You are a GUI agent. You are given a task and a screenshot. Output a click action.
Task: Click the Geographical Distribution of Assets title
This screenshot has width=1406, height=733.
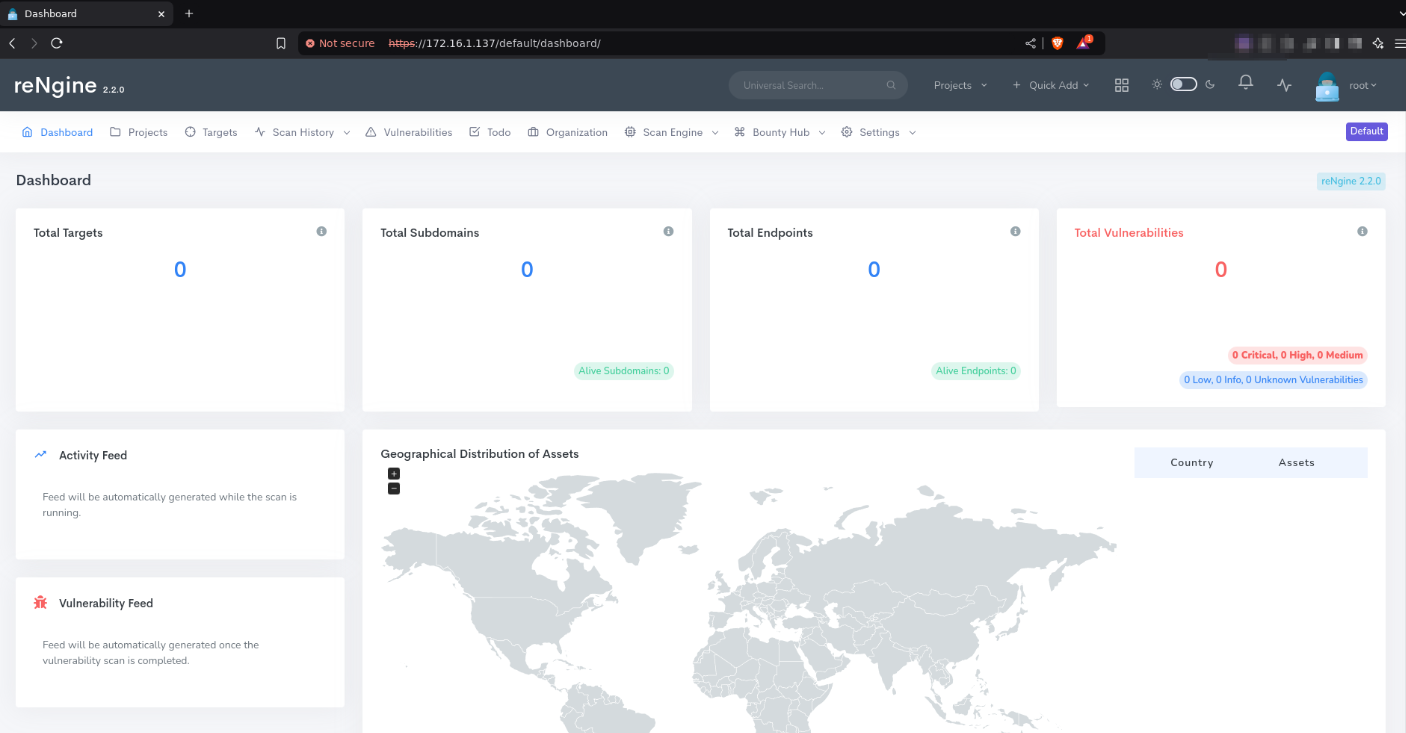coord(480,454)
